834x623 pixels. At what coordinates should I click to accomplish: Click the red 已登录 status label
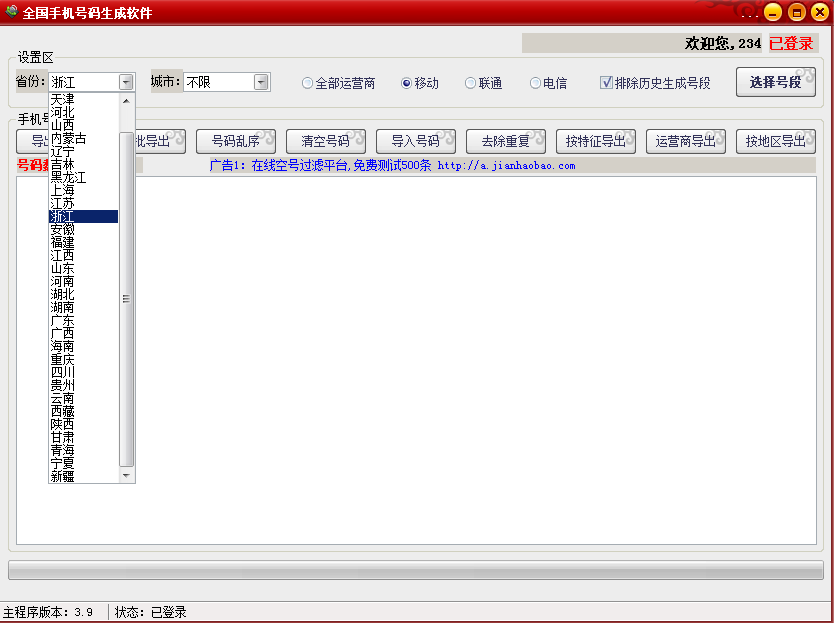point(791,44)
